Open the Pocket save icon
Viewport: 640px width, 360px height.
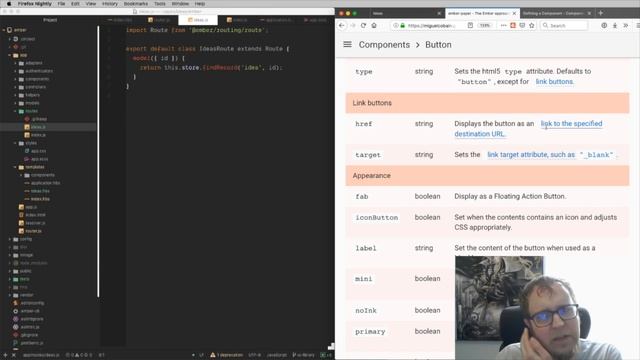coord(522,25)
